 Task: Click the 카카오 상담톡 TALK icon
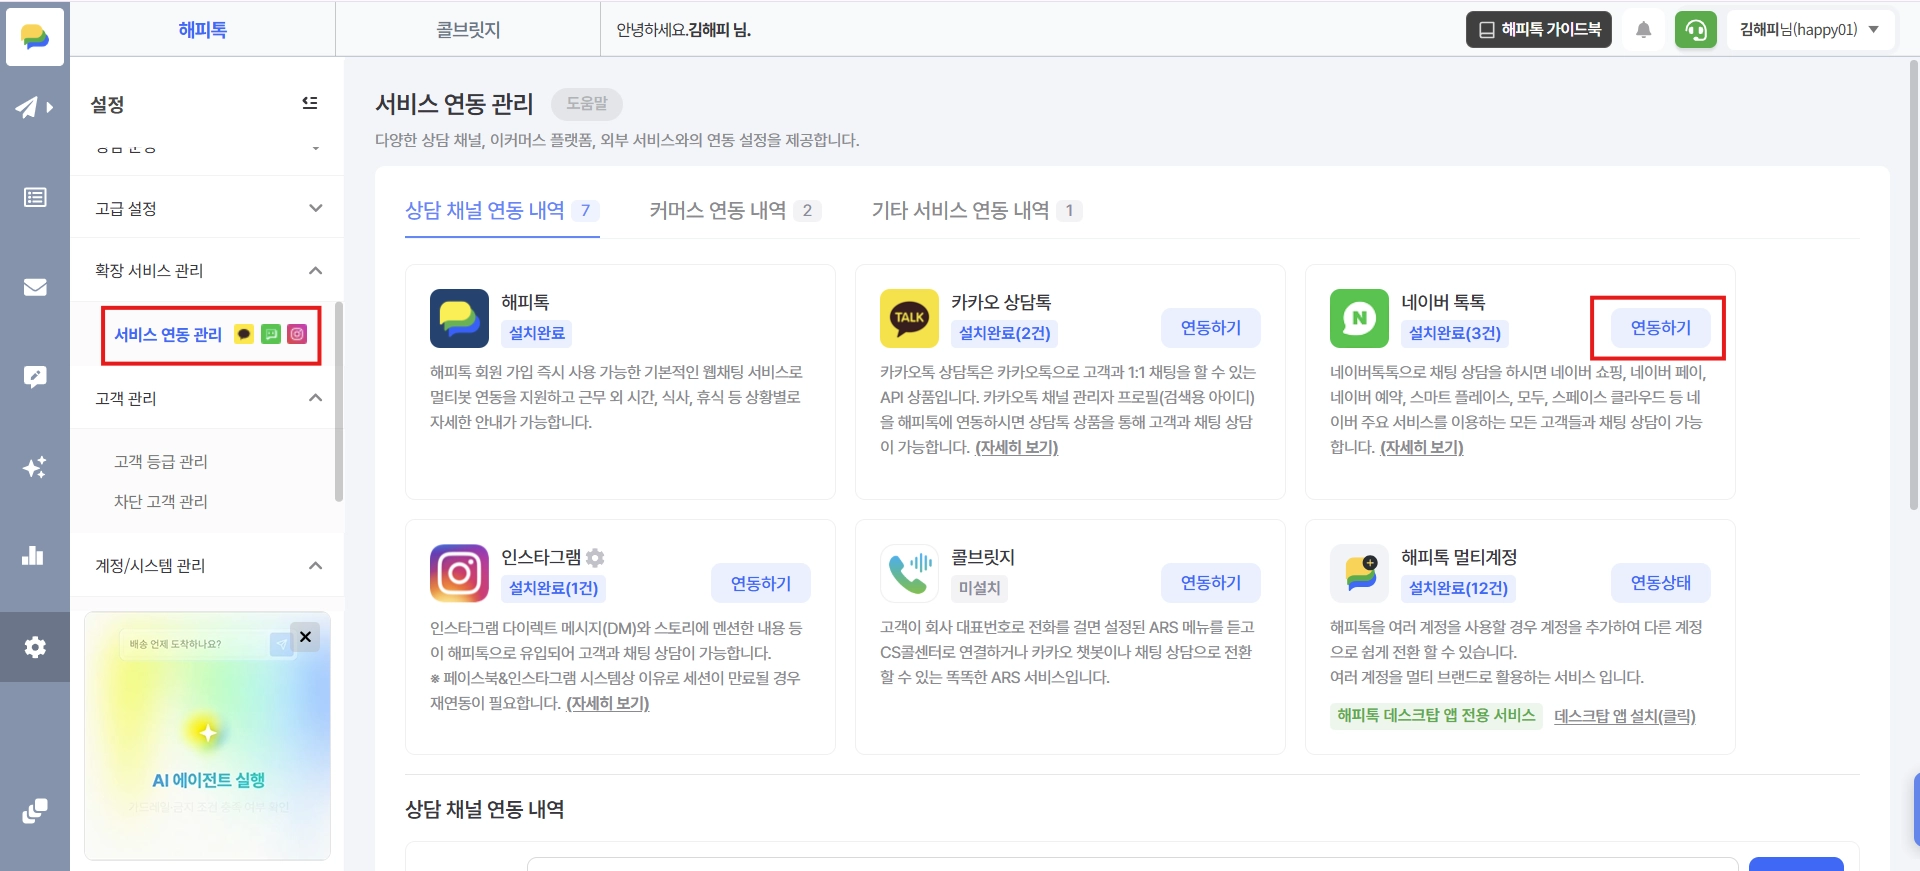pos(909,318)
